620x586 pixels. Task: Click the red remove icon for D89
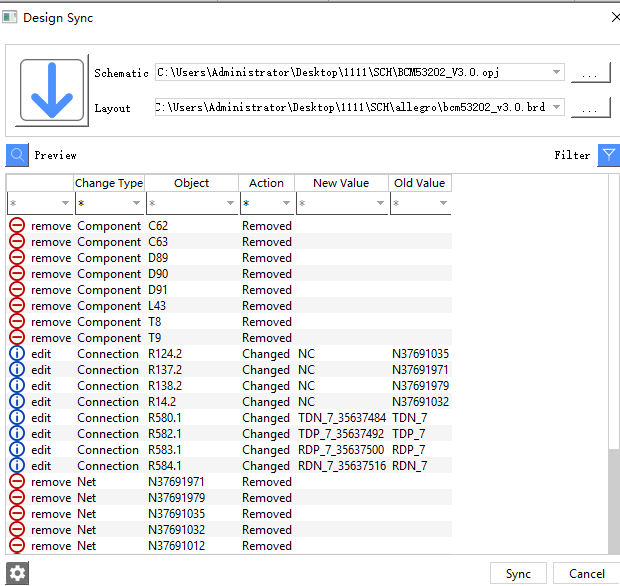(x=17, y=257)
